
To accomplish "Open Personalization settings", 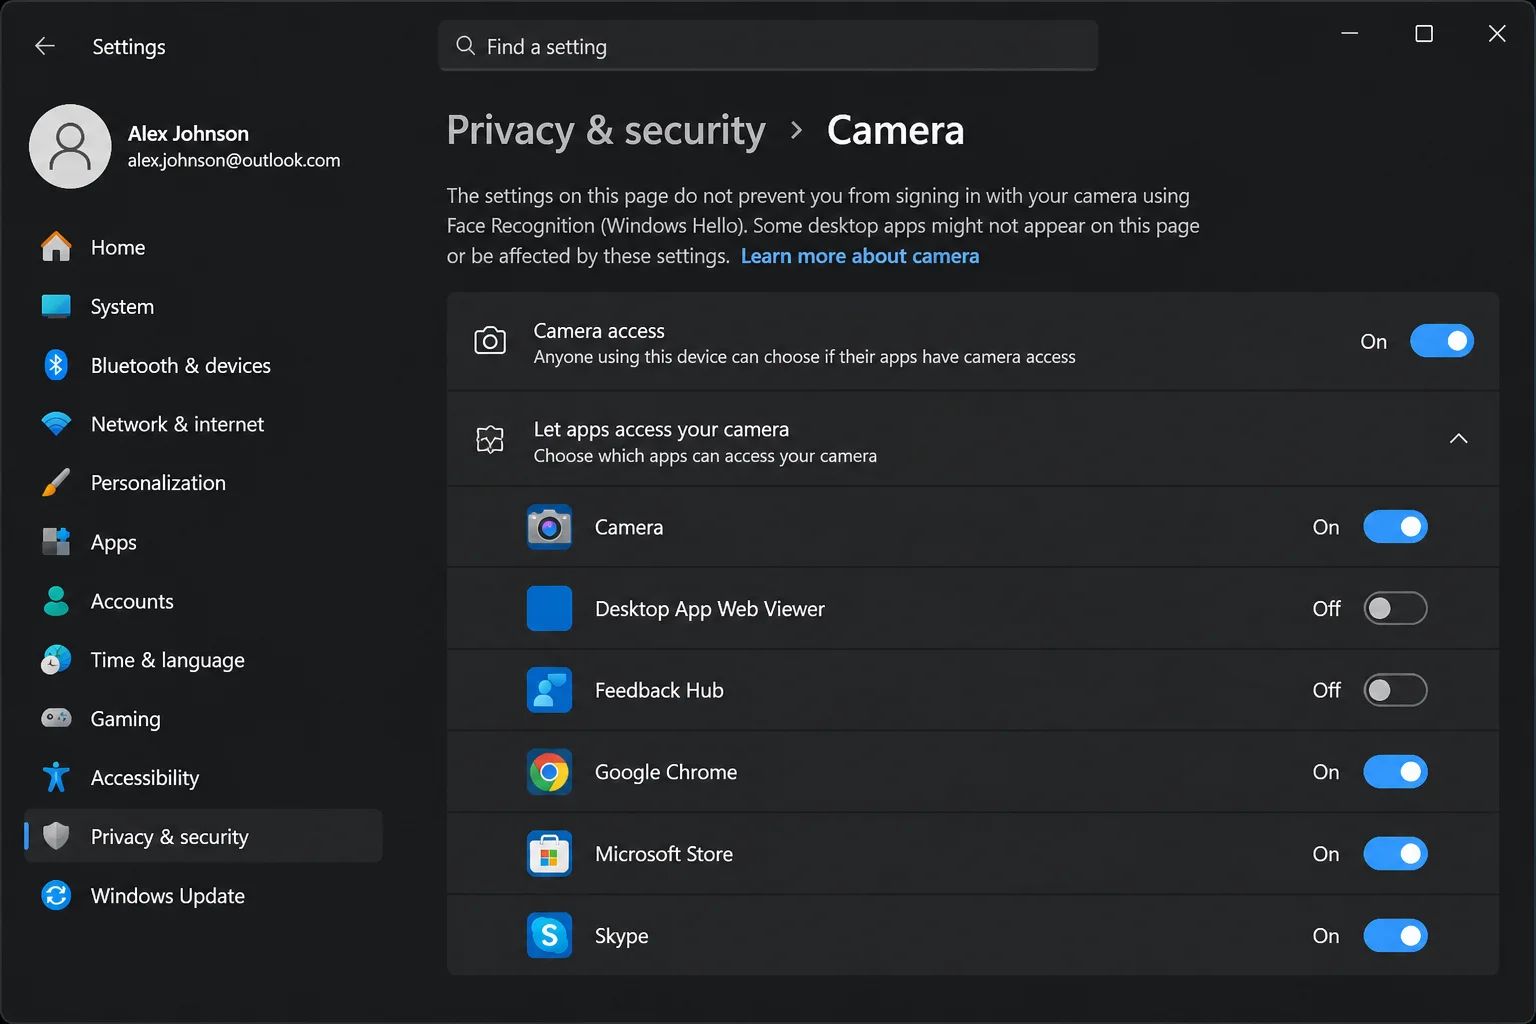I will click(x=203, y=483).
